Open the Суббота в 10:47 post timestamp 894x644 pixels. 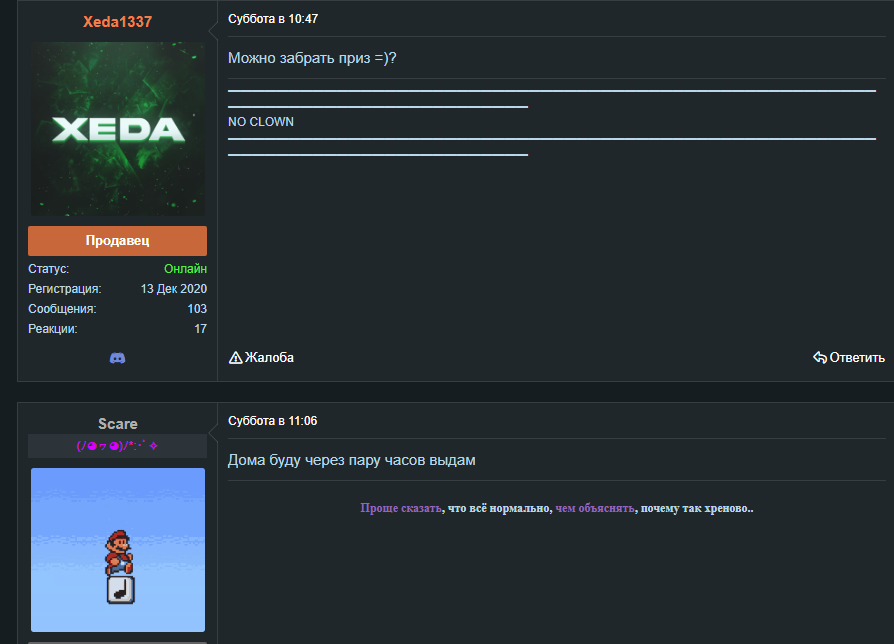coord(273,19)
